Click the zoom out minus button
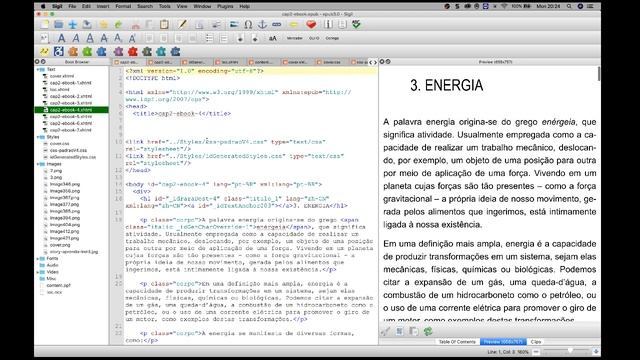 [536, 351]
